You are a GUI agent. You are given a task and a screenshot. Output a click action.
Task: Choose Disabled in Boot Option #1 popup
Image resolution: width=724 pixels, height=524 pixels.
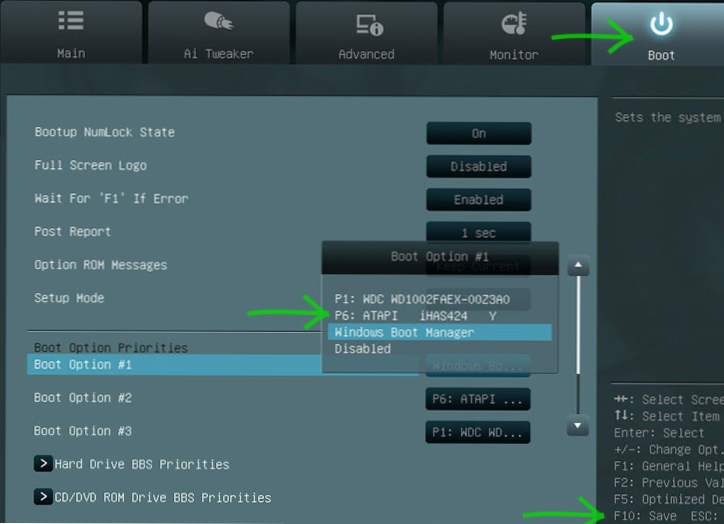[363, 349]
